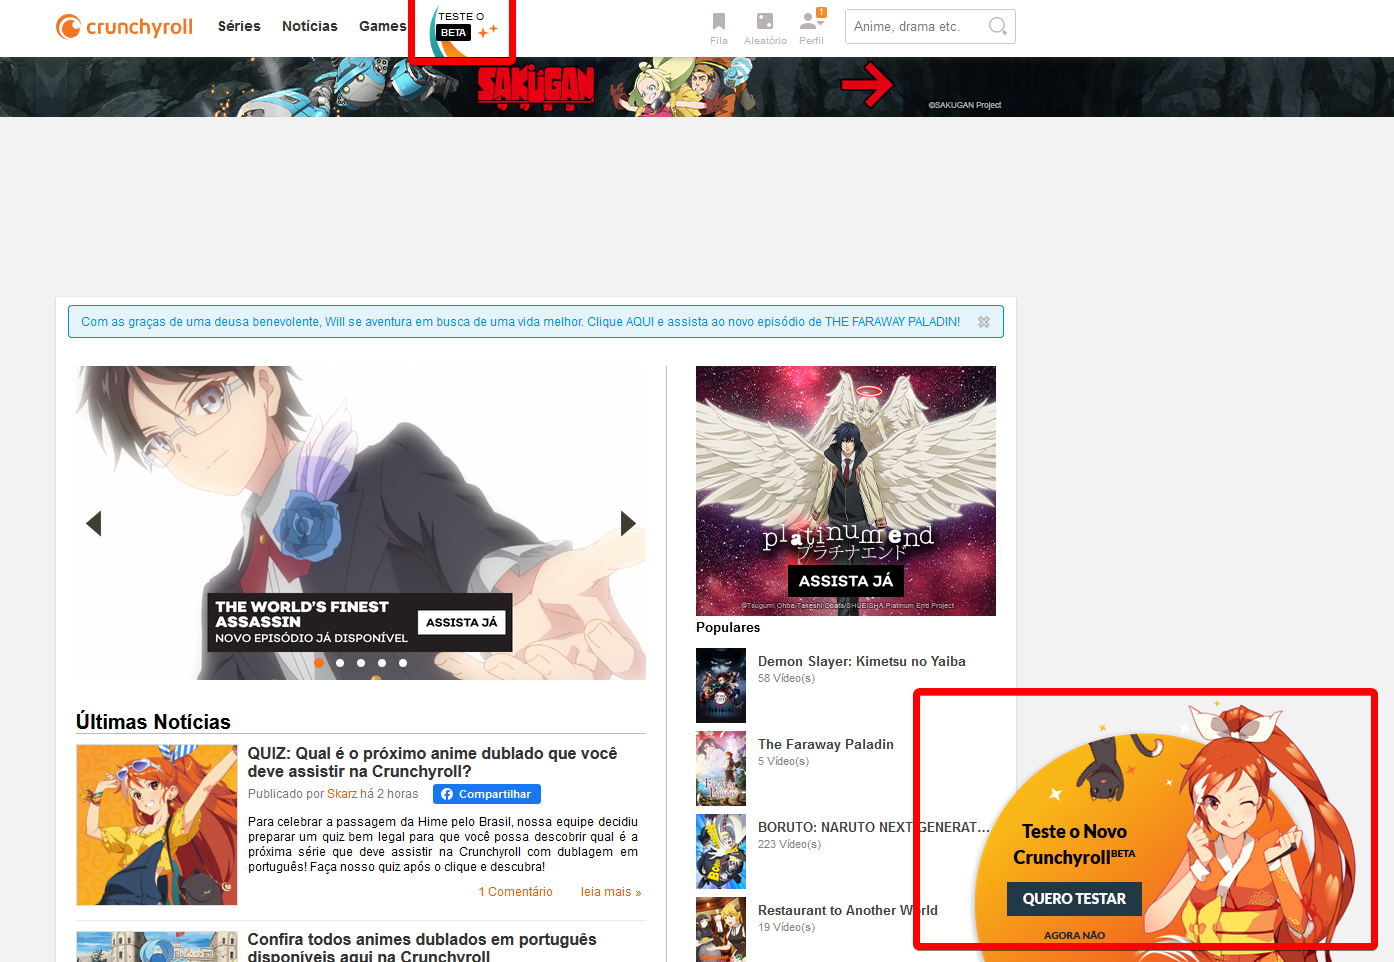Click ASSISTA JÁ on Platinum End poster

[846, 581]
